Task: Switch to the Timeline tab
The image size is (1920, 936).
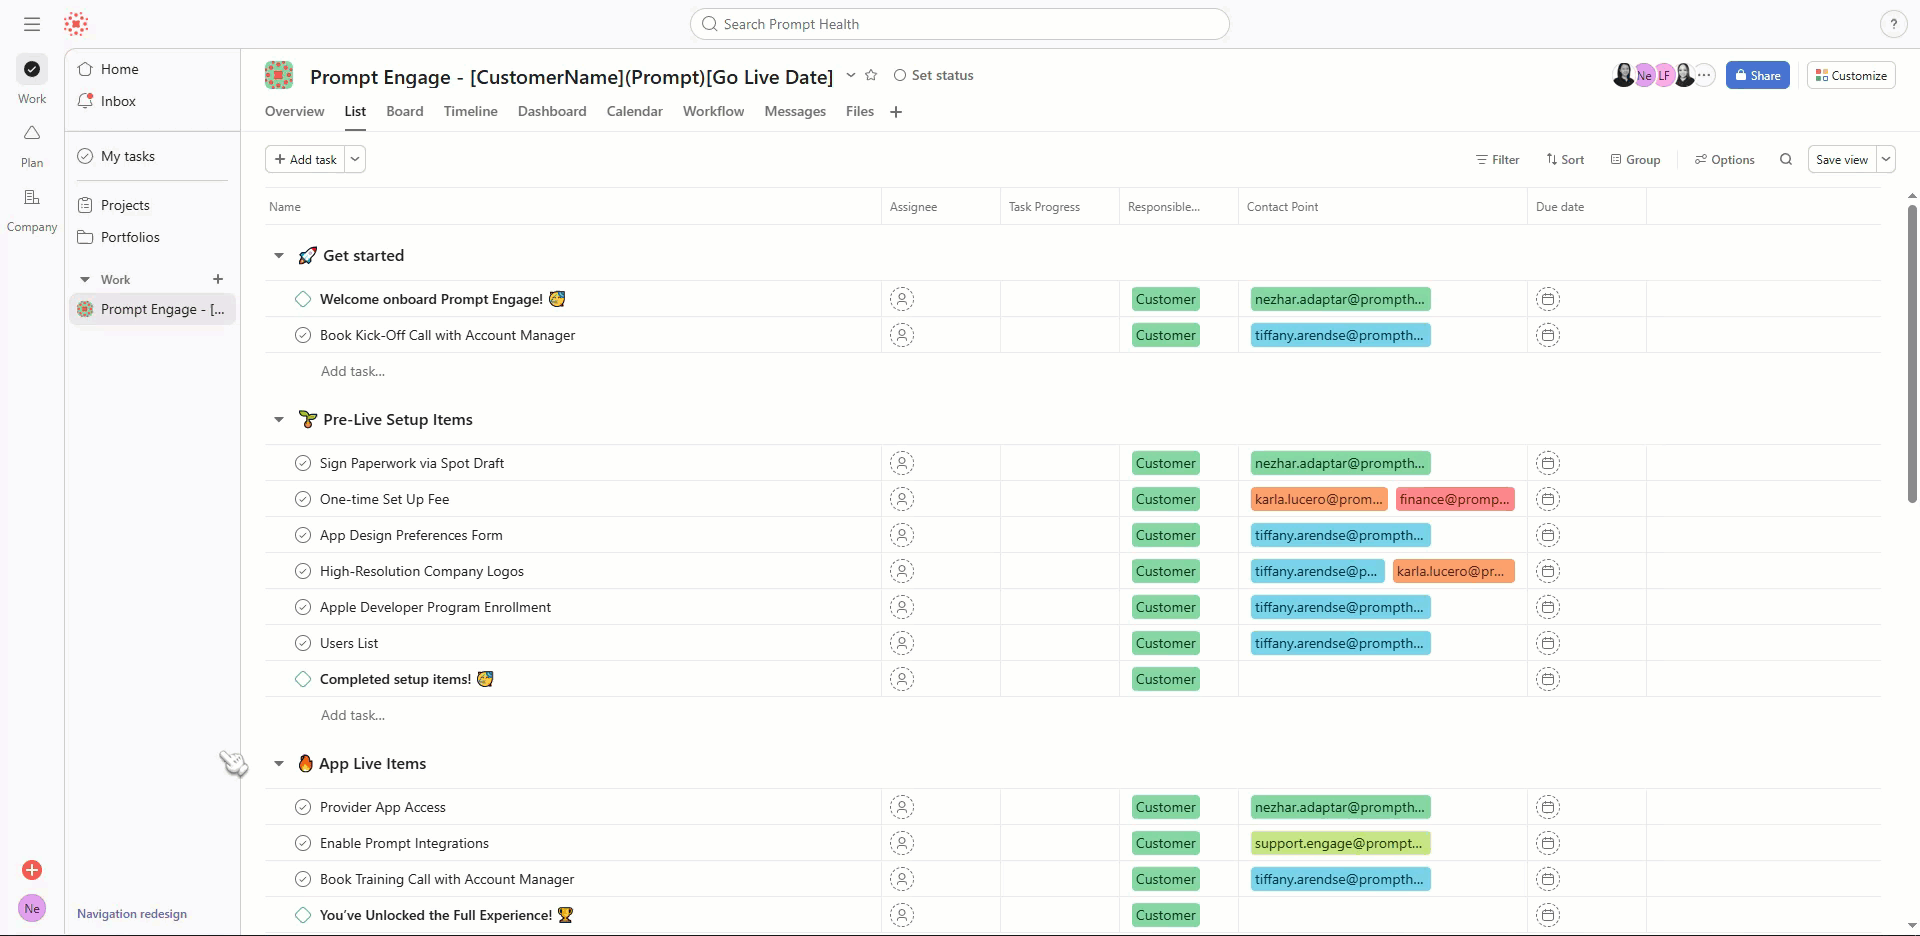Action: tap(471, 111)
